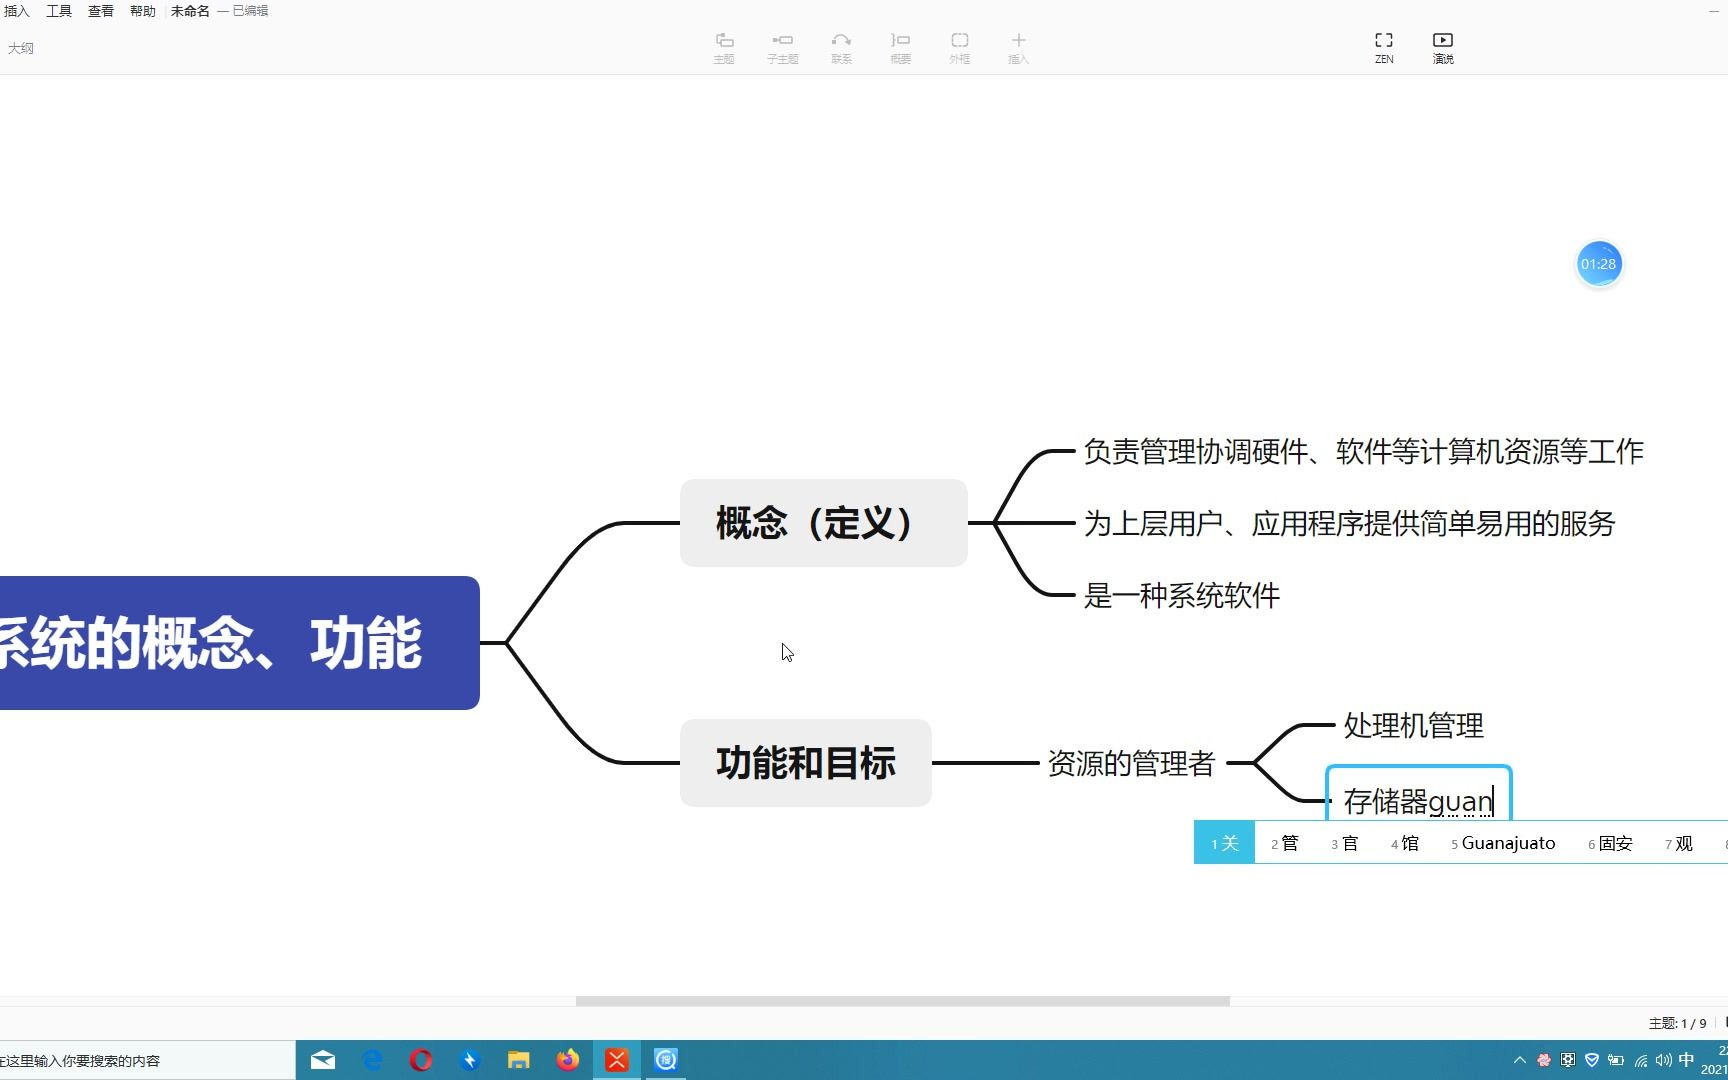1728x1080 pixels.
Task: Launch Firefox from the taskbar
Action: [x=568, y=1059]
